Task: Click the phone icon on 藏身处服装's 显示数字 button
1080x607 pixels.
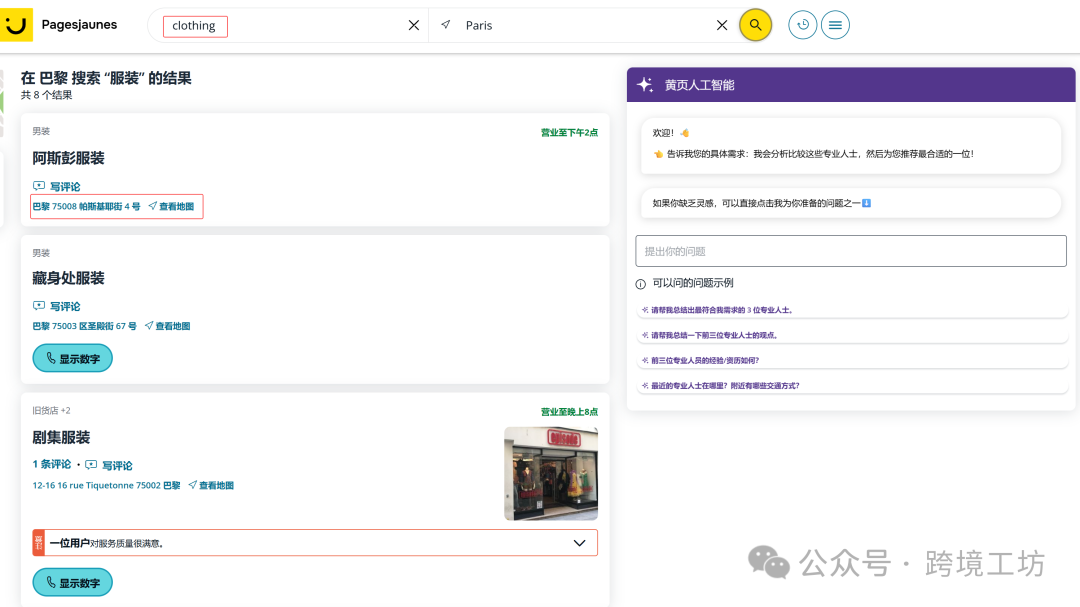Action: pyautogui.click(x=50, y=357)
